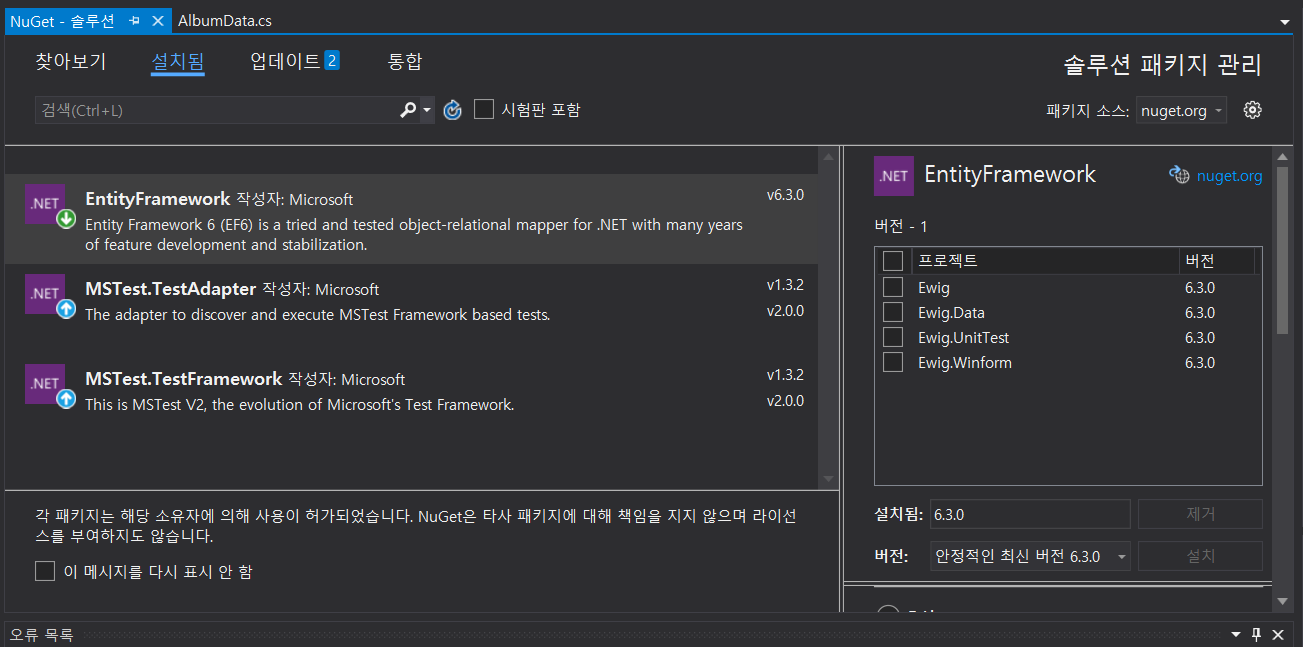Select the EntityFramework package icon

(x=48, y=206)
